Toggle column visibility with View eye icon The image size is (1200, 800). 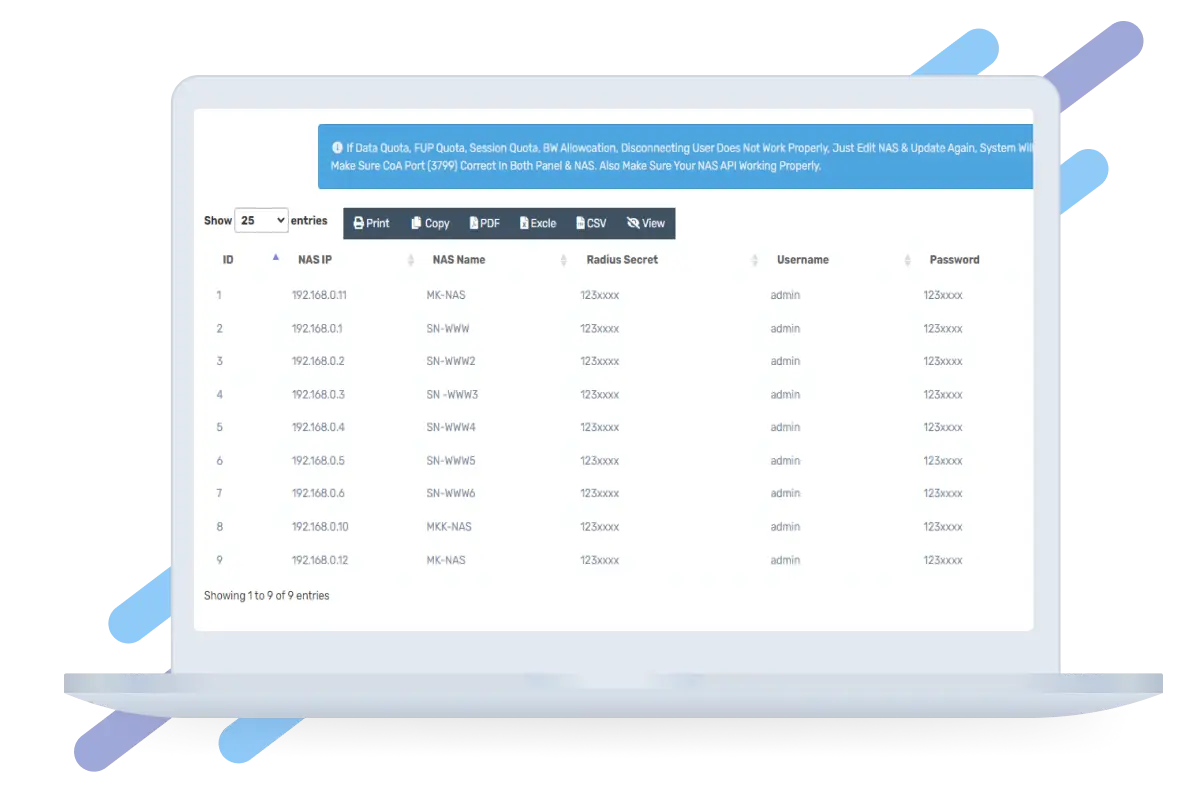(x=633, y=223)
